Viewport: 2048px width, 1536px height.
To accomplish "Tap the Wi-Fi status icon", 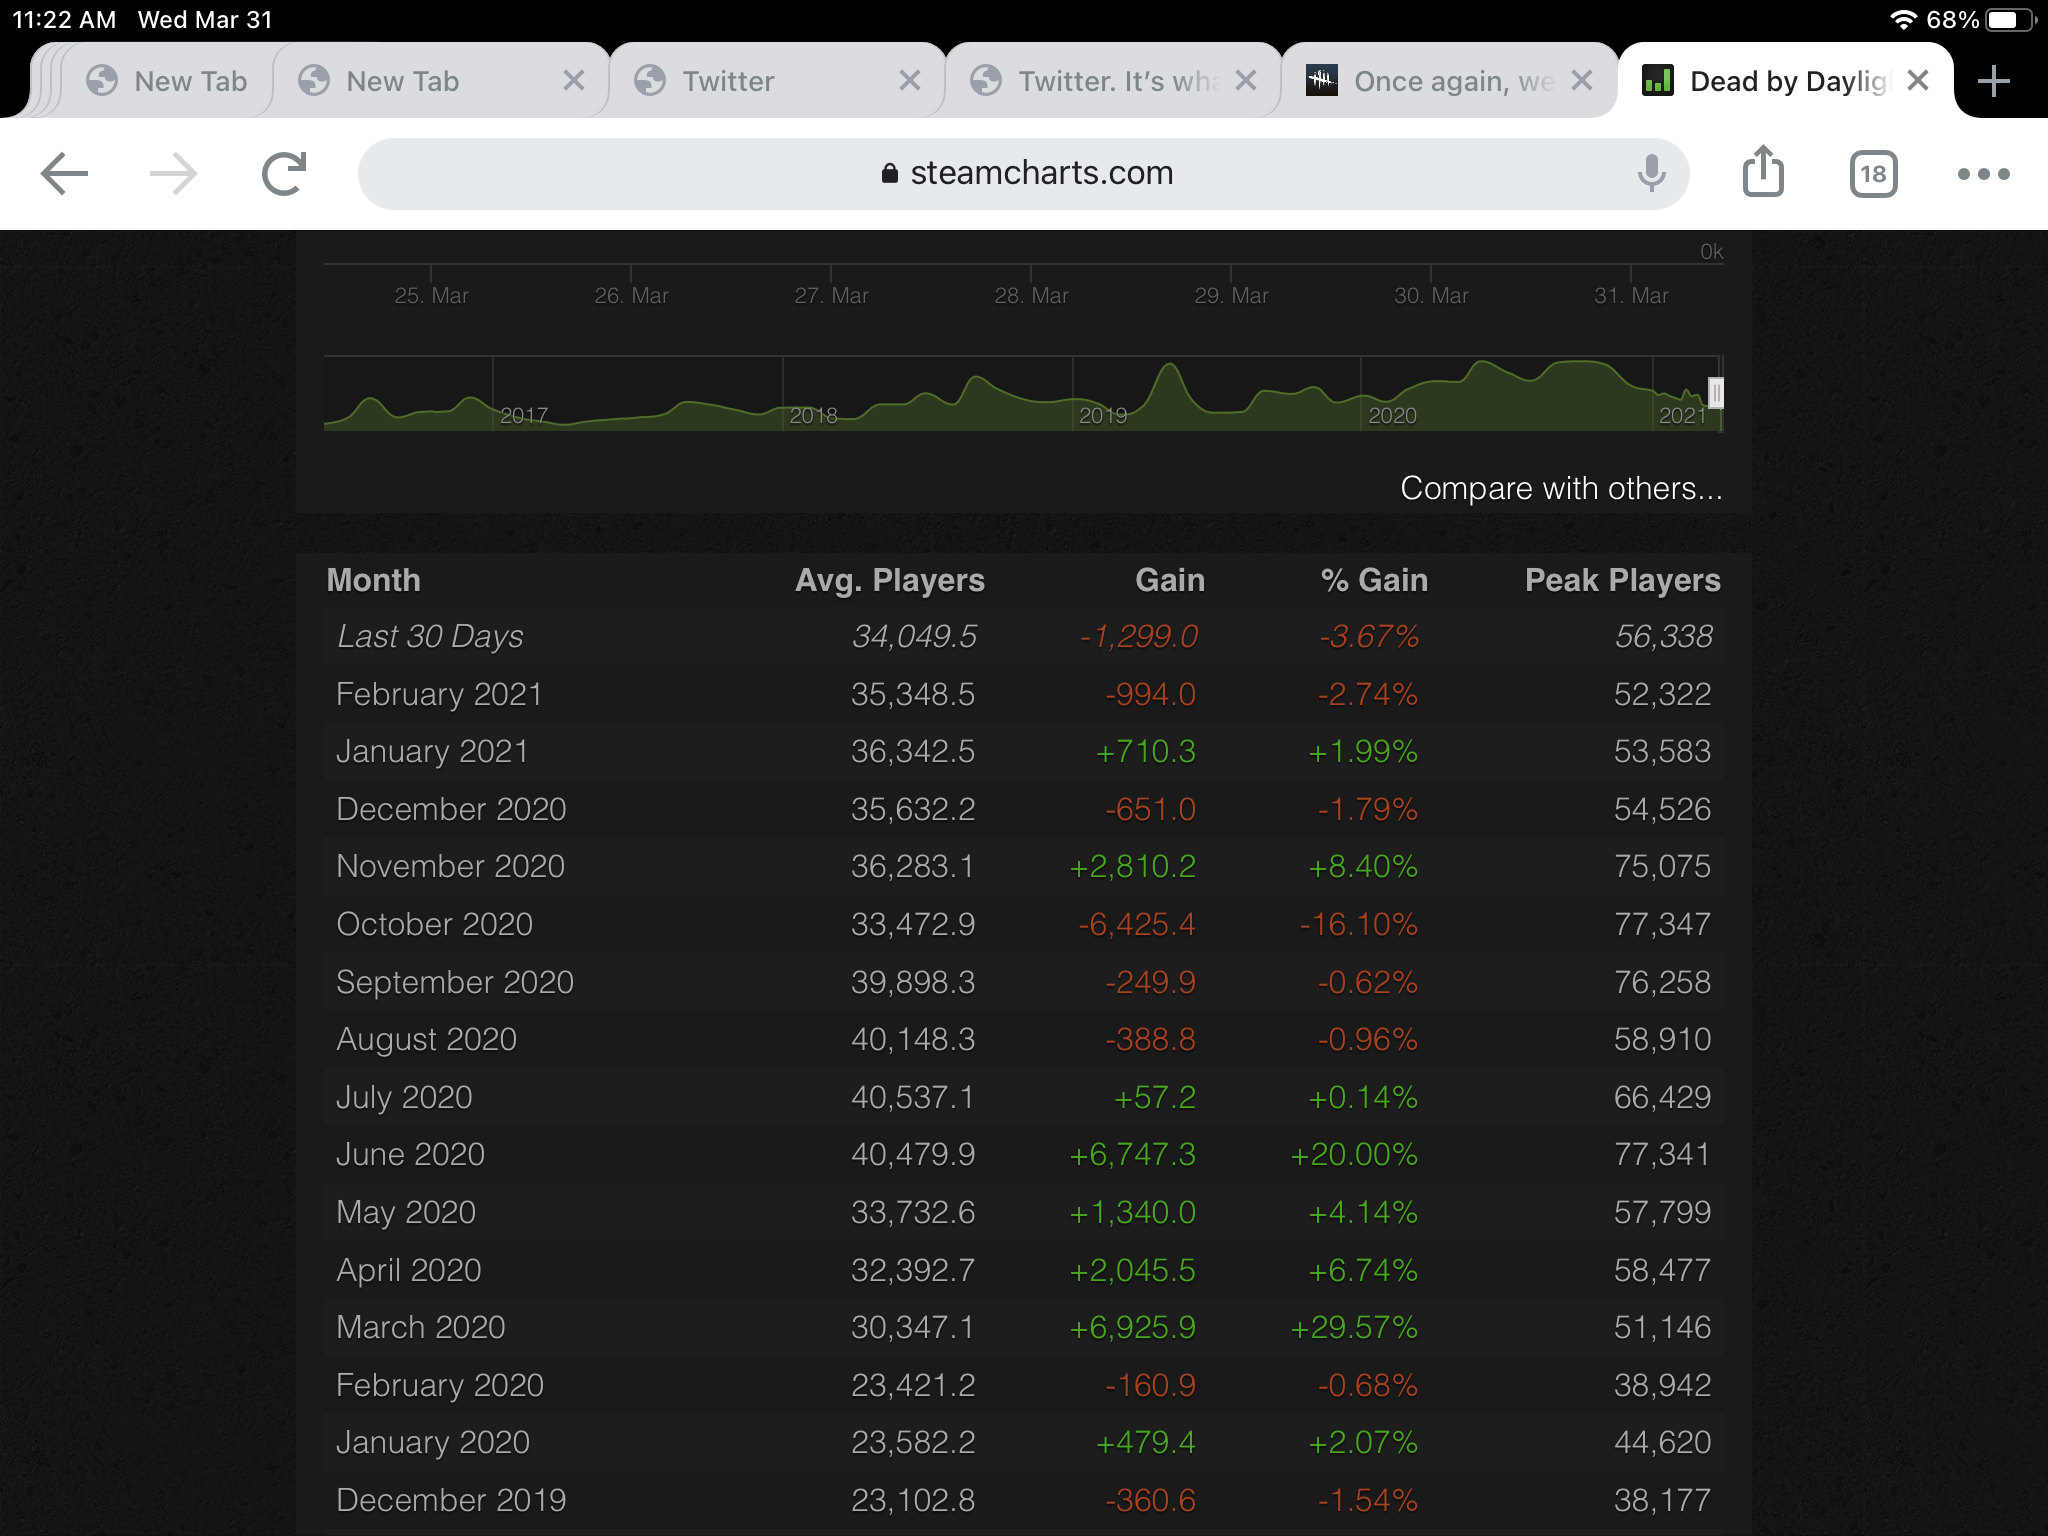I will pyautogui.click(x=1903, y=20).
